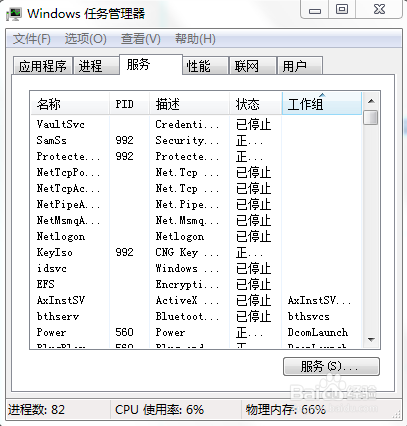This screenshot has width=407, height=426.
Task: Click the Task Manager title bar icon
Action: pos(14,14)
